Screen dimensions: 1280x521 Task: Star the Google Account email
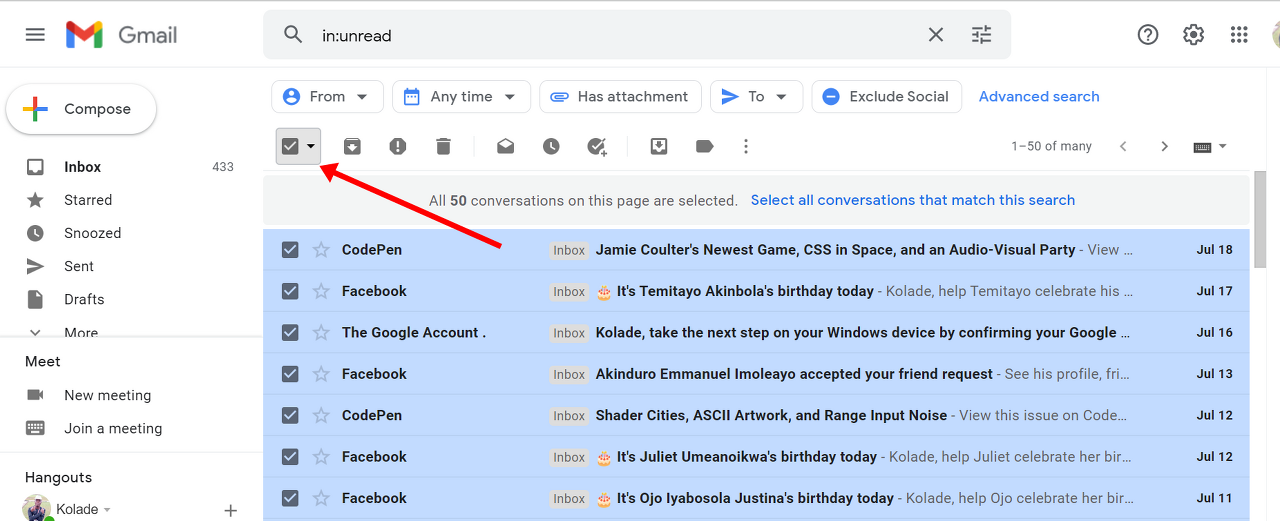pyautogui.click(x=321, y=332)
